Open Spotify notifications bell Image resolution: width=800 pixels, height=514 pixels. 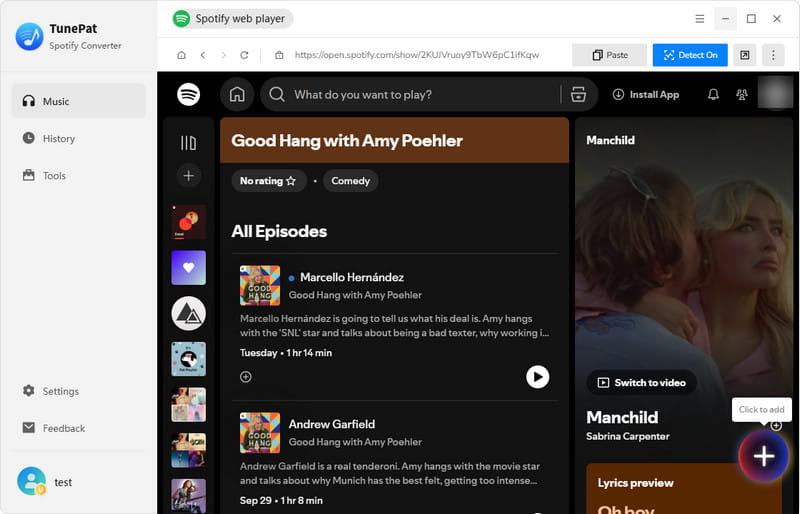point(713,94)
